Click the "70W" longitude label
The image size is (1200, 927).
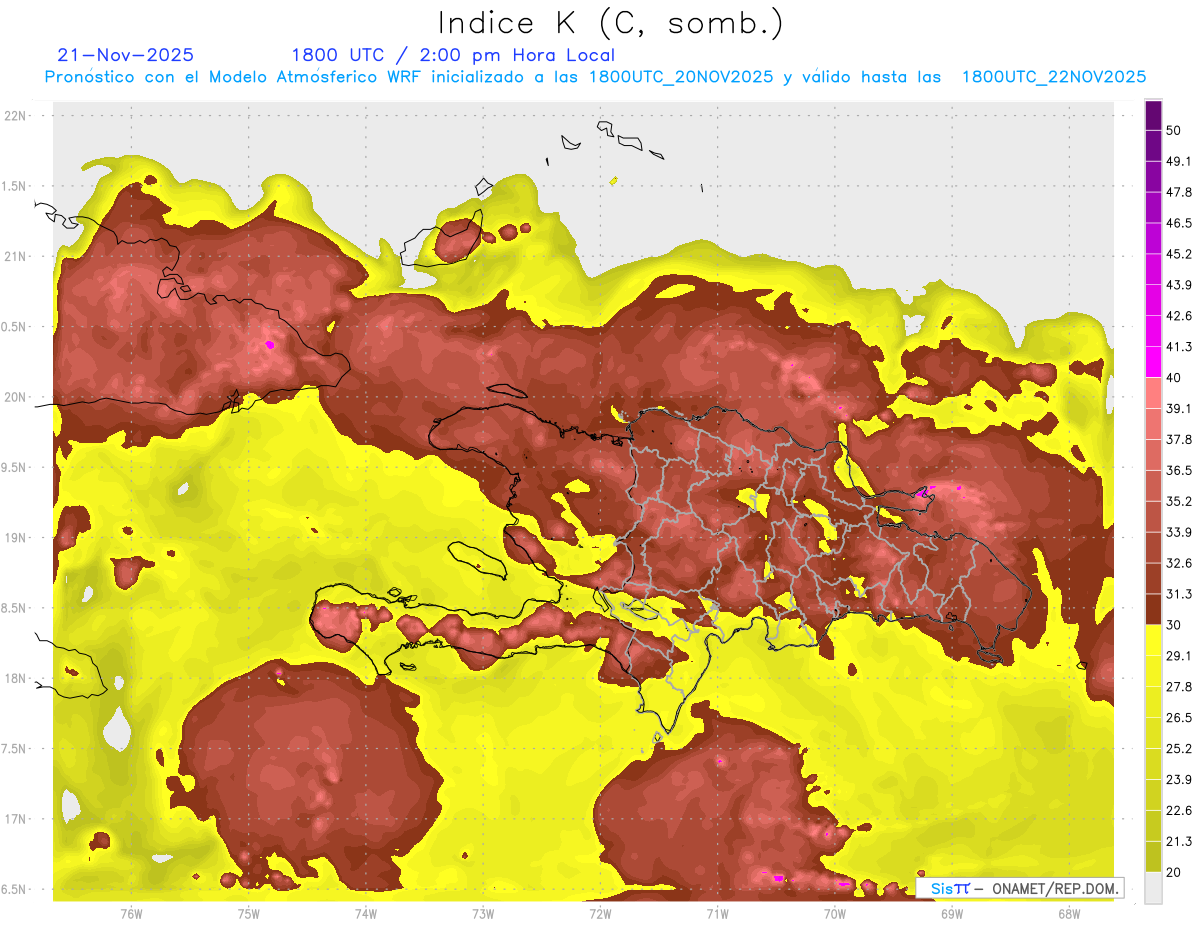[834, 914]
